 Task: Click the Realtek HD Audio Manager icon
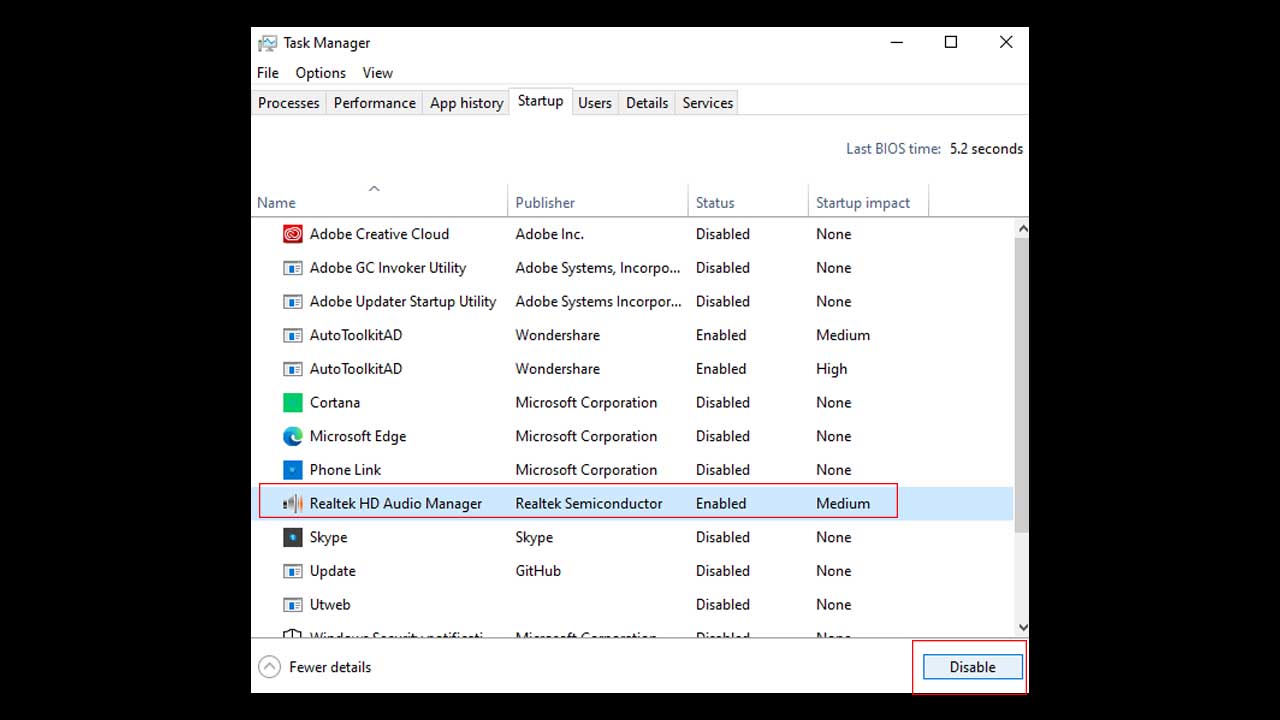(x=292, y=503)
